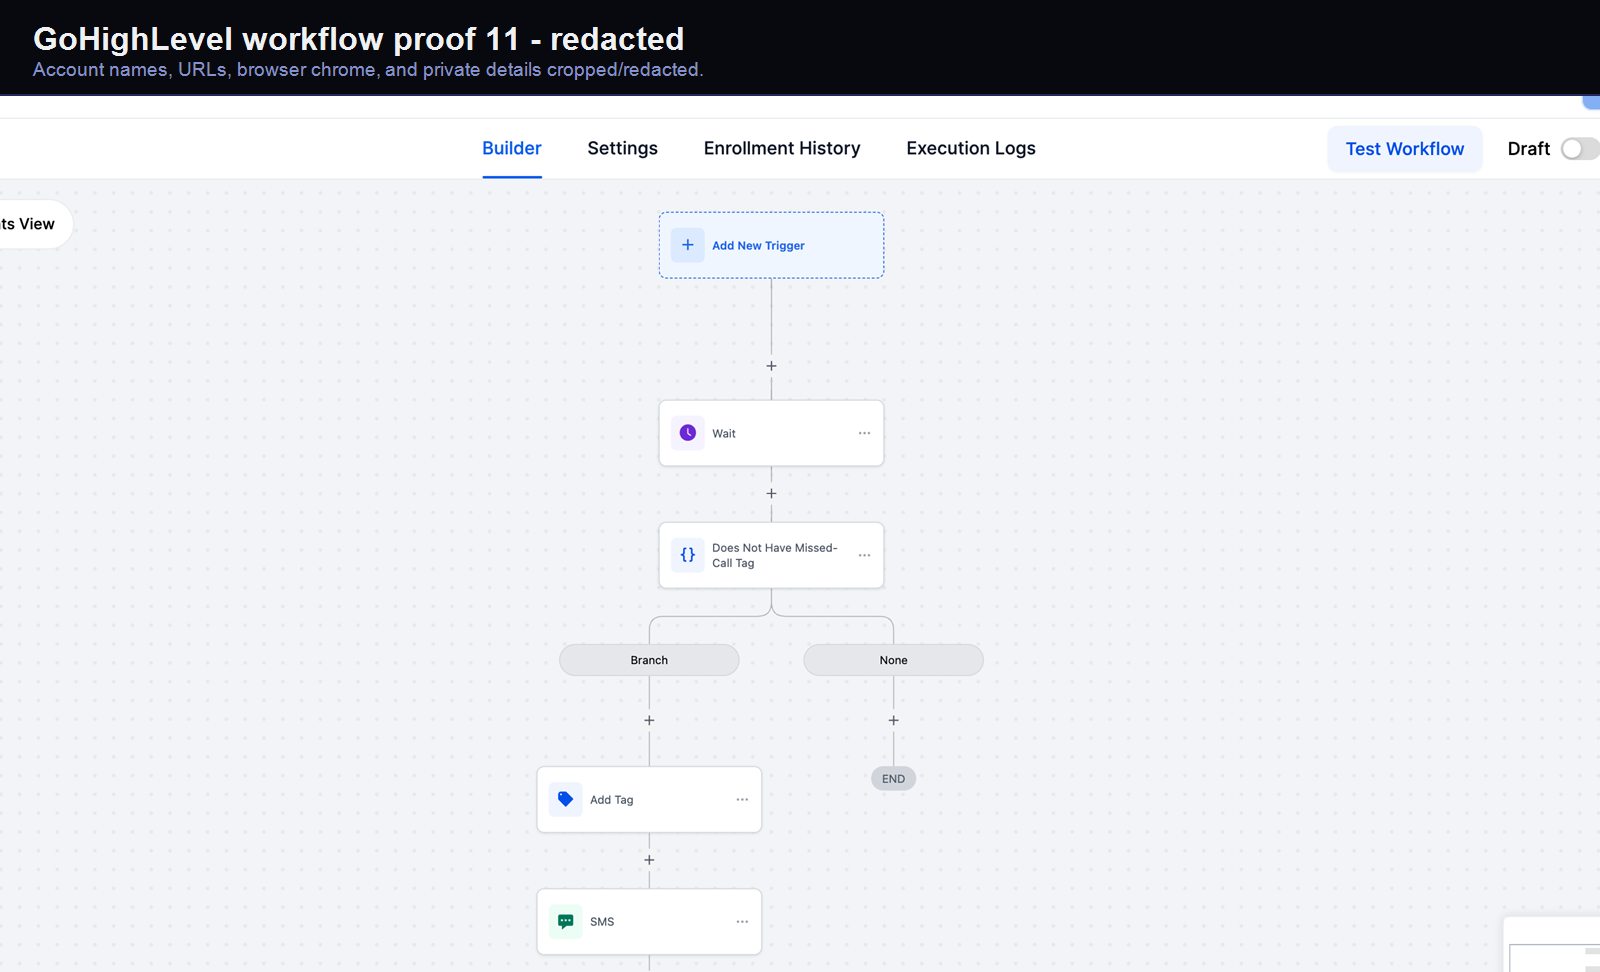Open the Does Not Have Missed-Call Tag step
Image resolution: width=1600 pixels, height=972 pixels.
point(771,555)
